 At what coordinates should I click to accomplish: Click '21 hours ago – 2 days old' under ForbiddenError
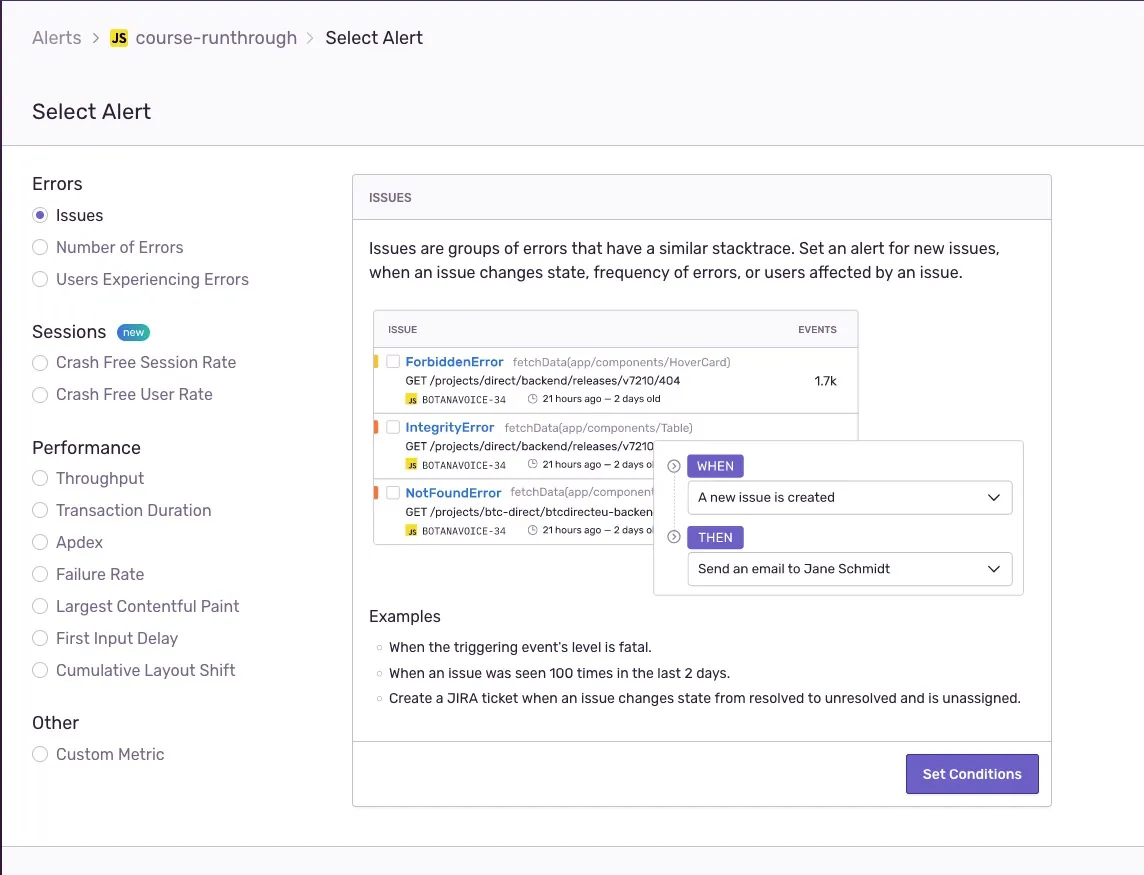601,398
